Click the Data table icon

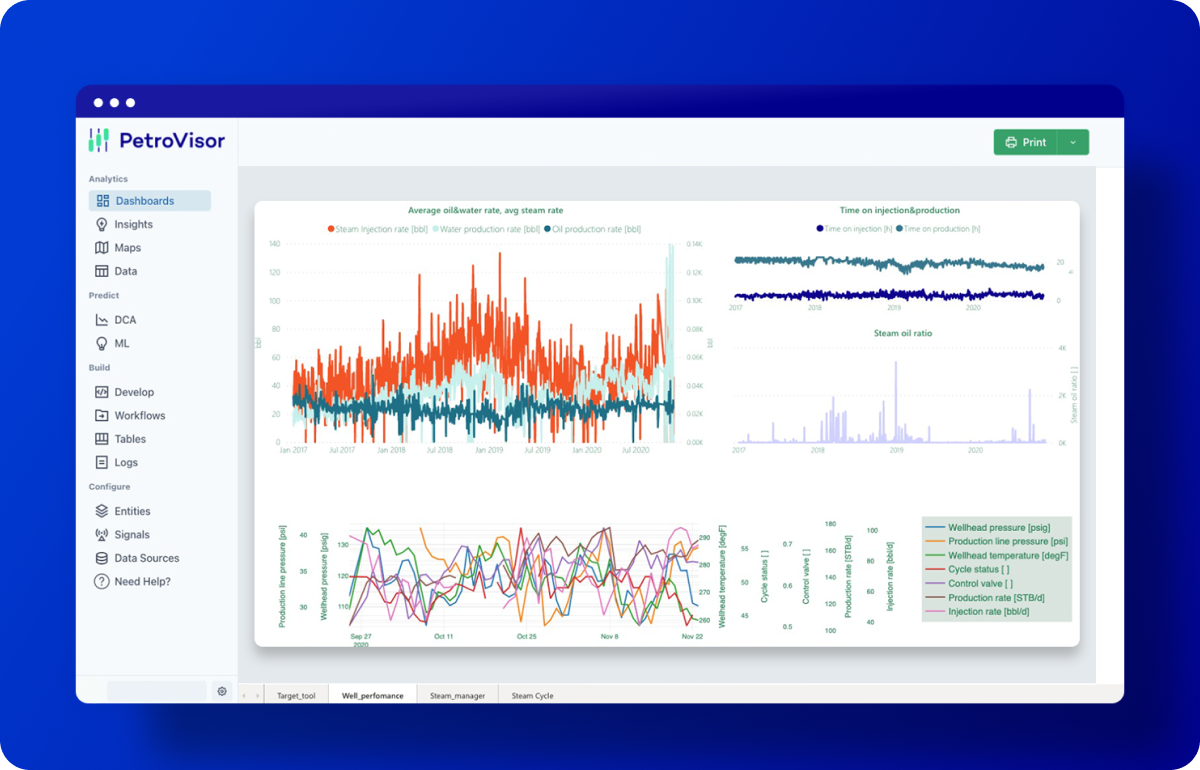tap(102, 271)
